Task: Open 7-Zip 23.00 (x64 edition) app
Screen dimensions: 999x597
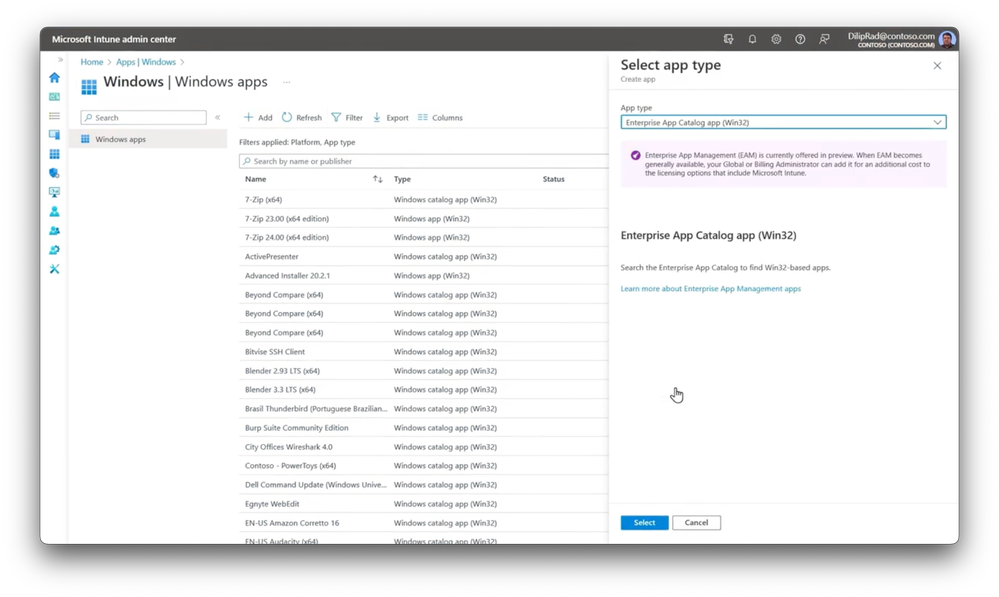Action: [x=287, y=219]
